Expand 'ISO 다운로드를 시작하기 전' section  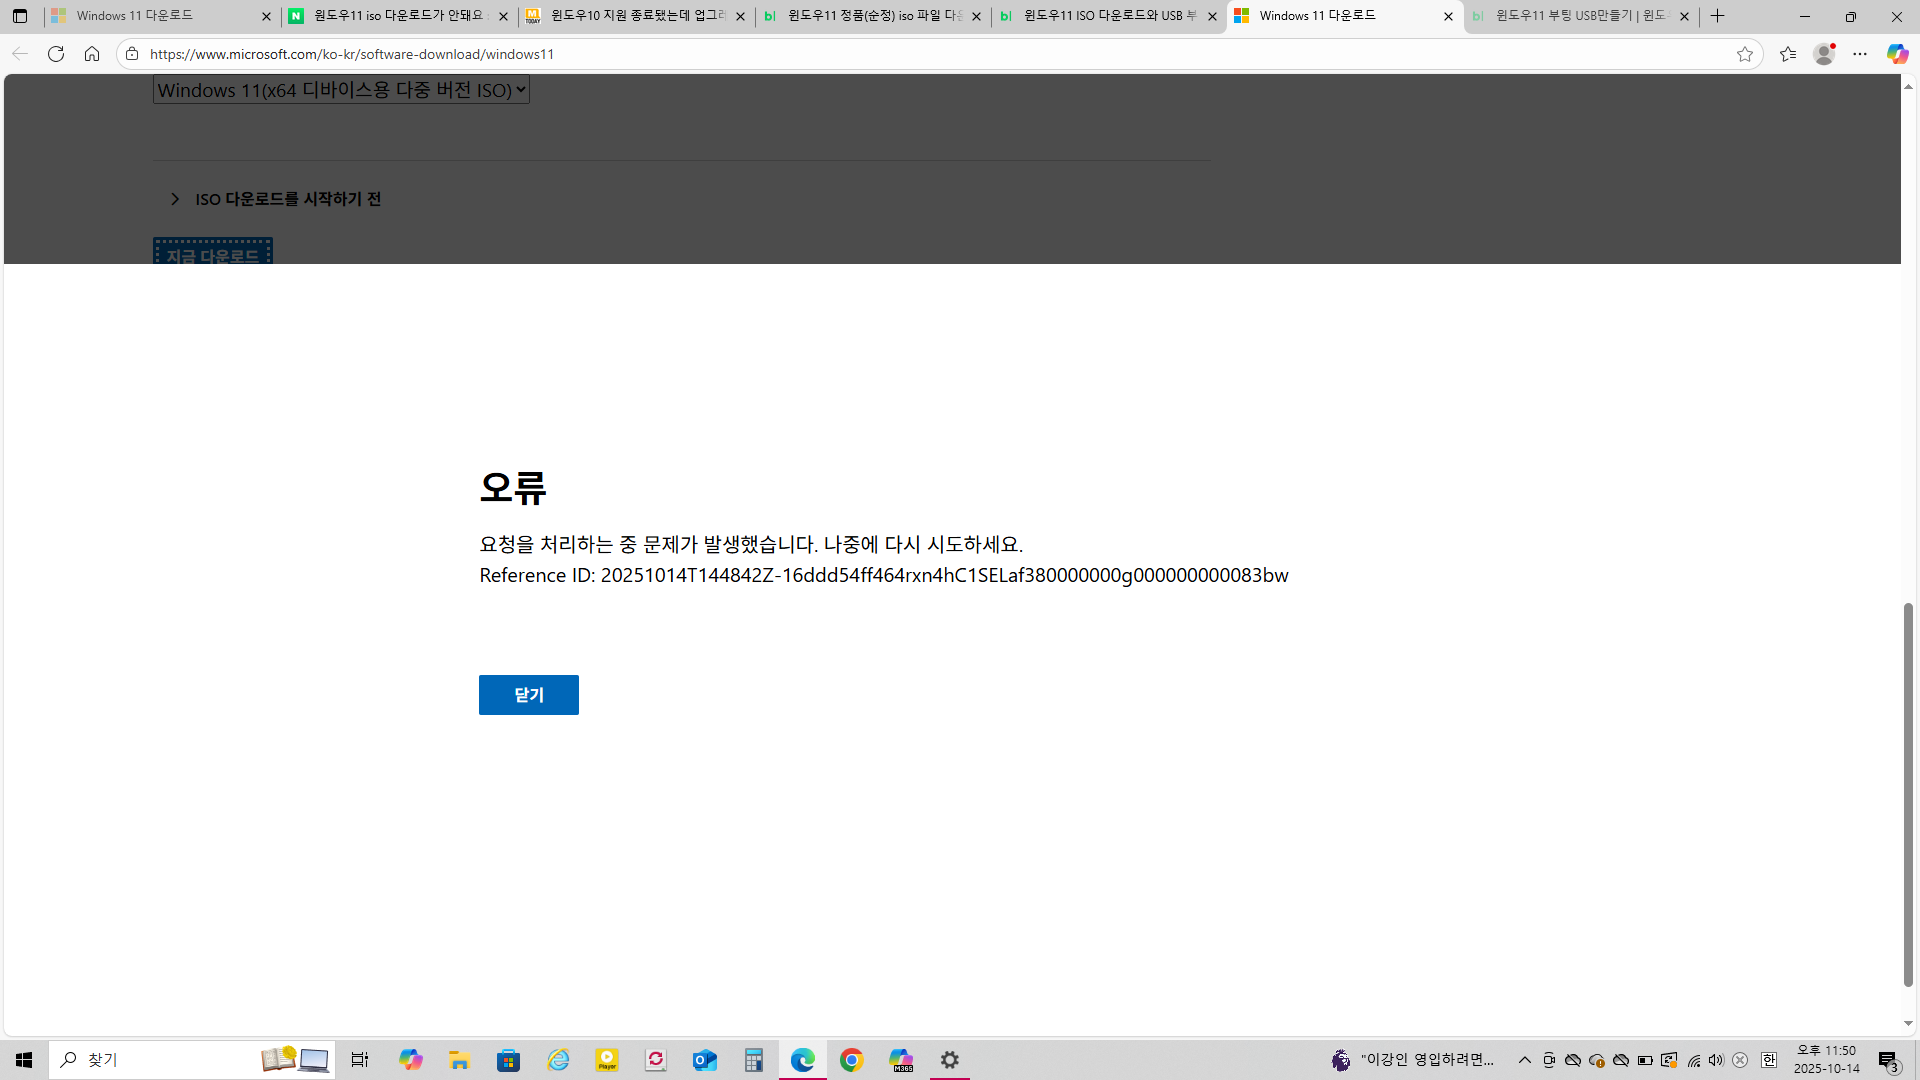click(x=276, y=199)
